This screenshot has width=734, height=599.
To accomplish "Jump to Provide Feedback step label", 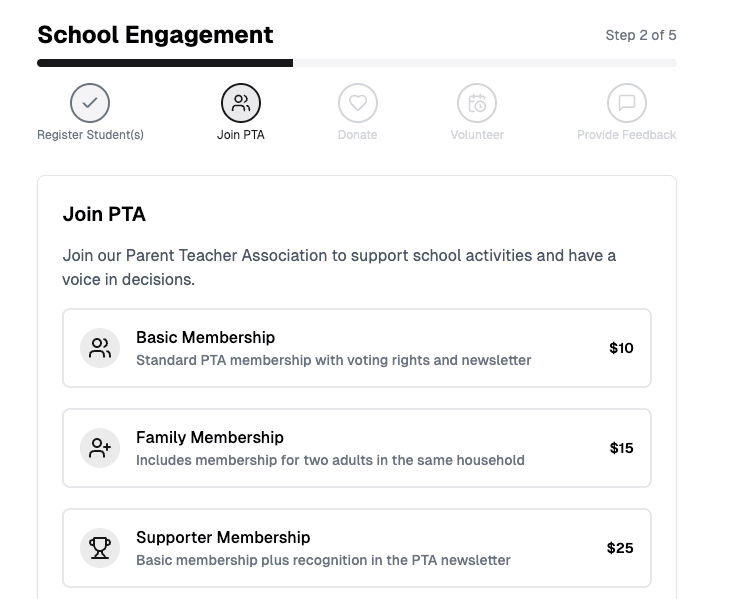I will coord(627,135).
